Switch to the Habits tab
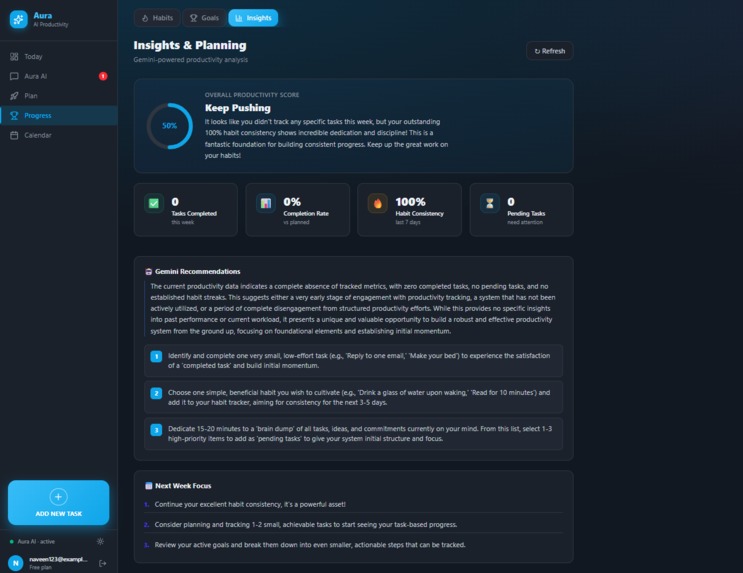The width and height of the screenshot is (743, 573). [157, 18]
